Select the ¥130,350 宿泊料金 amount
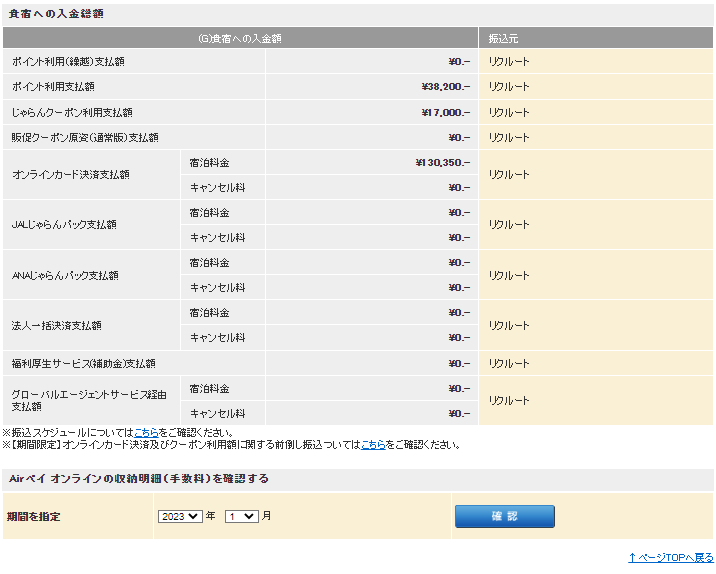The image size is (716, 574). 442,162
